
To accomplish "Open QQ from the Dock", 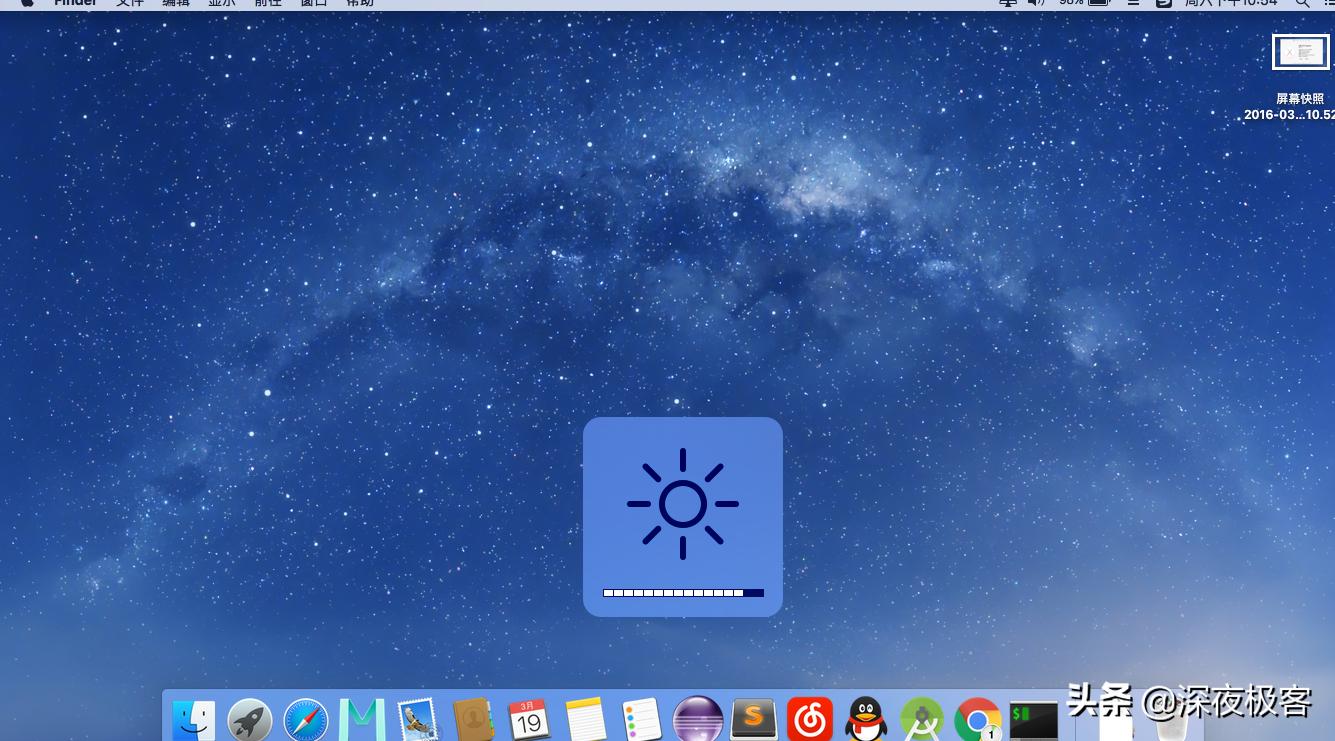I will pyautogui.click(x=866, y=719).
